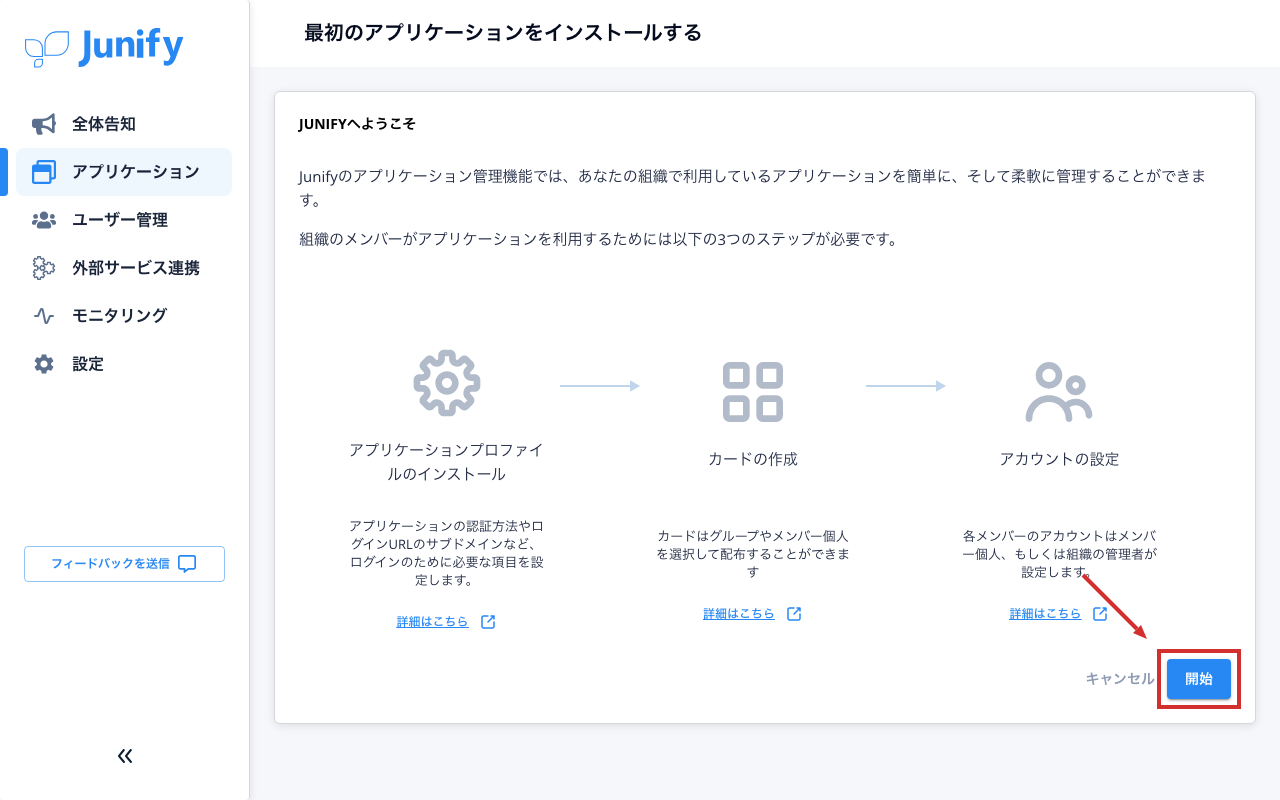This screenshot has width=1280, height=800.
Task: Select アプリケーション in the sidebar
Action: 124,172
